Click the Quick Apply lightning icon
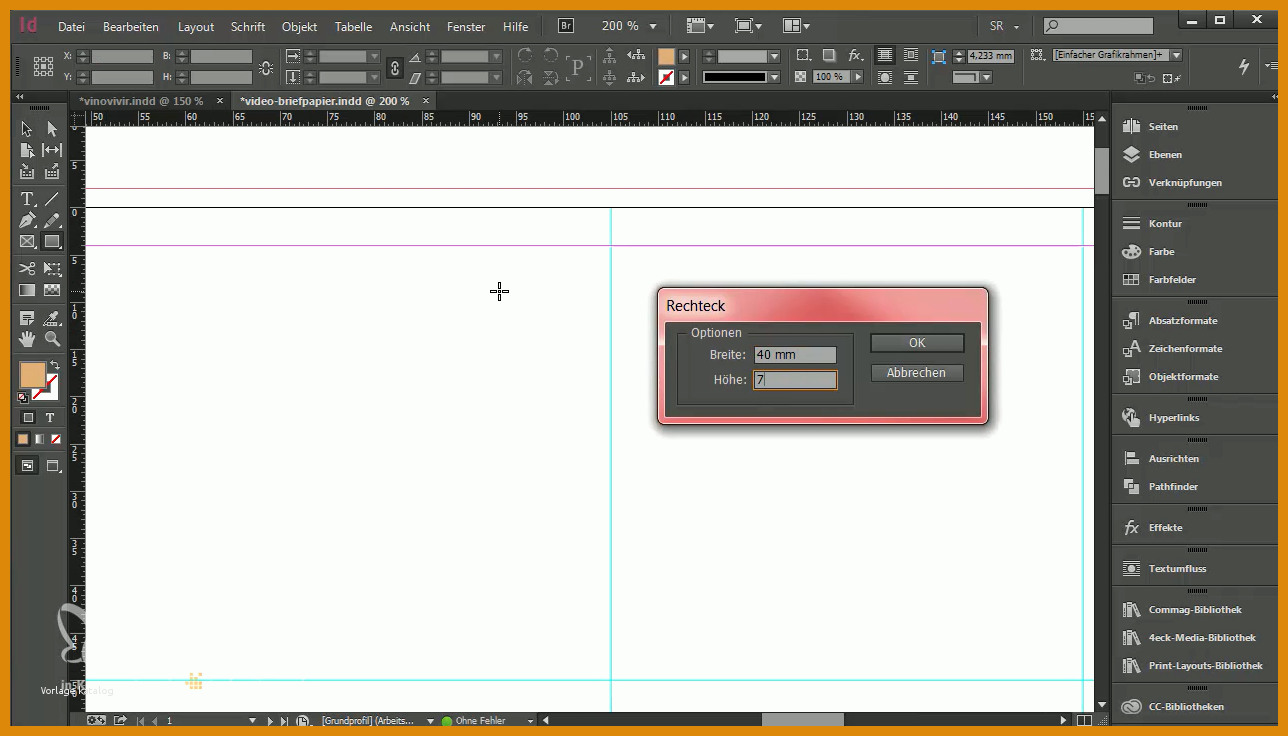Screen dimensions: 1288x736 pos(1244,66)
